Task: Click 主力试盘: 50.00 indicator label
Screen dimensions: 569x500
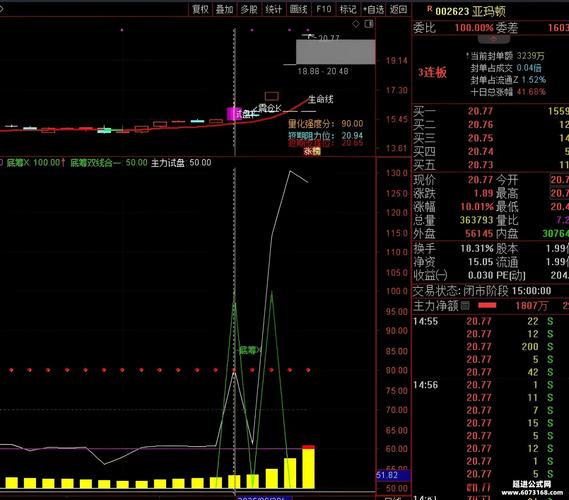Action: (x=181, y=163)
